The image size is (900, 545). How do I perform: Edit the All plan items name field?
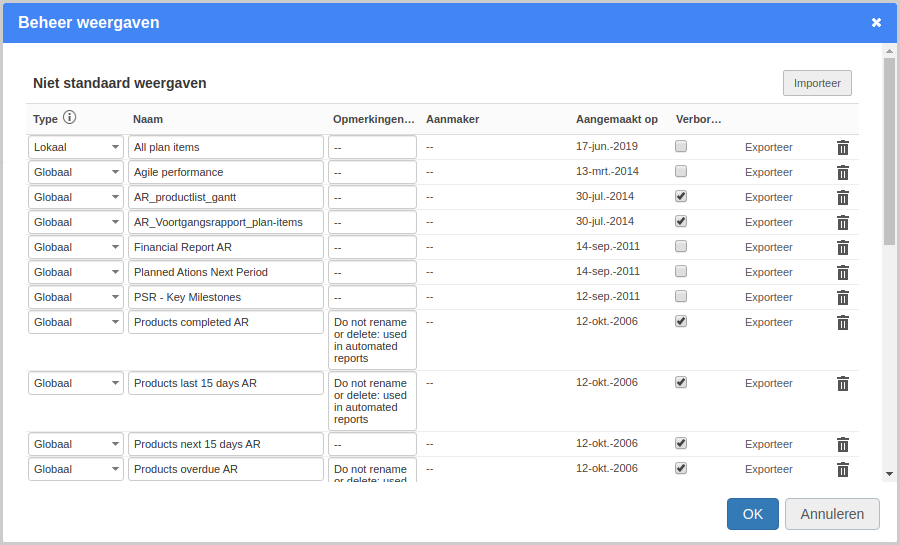[226, 147]
